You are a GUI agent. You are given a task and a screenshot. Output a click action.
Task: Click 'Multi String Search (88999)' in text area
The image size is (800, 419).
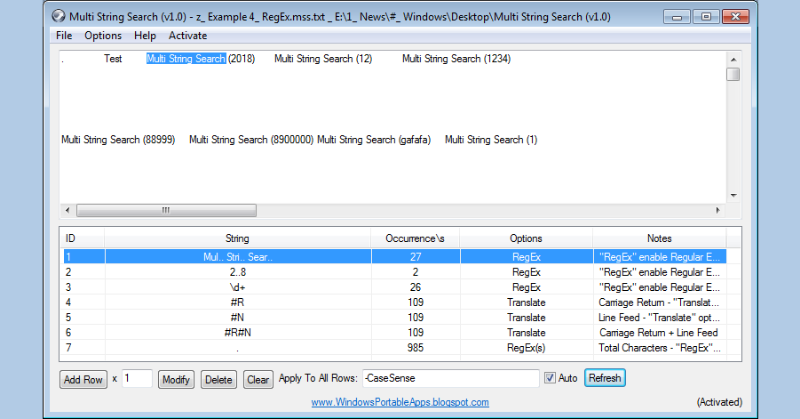coord(118,139)
